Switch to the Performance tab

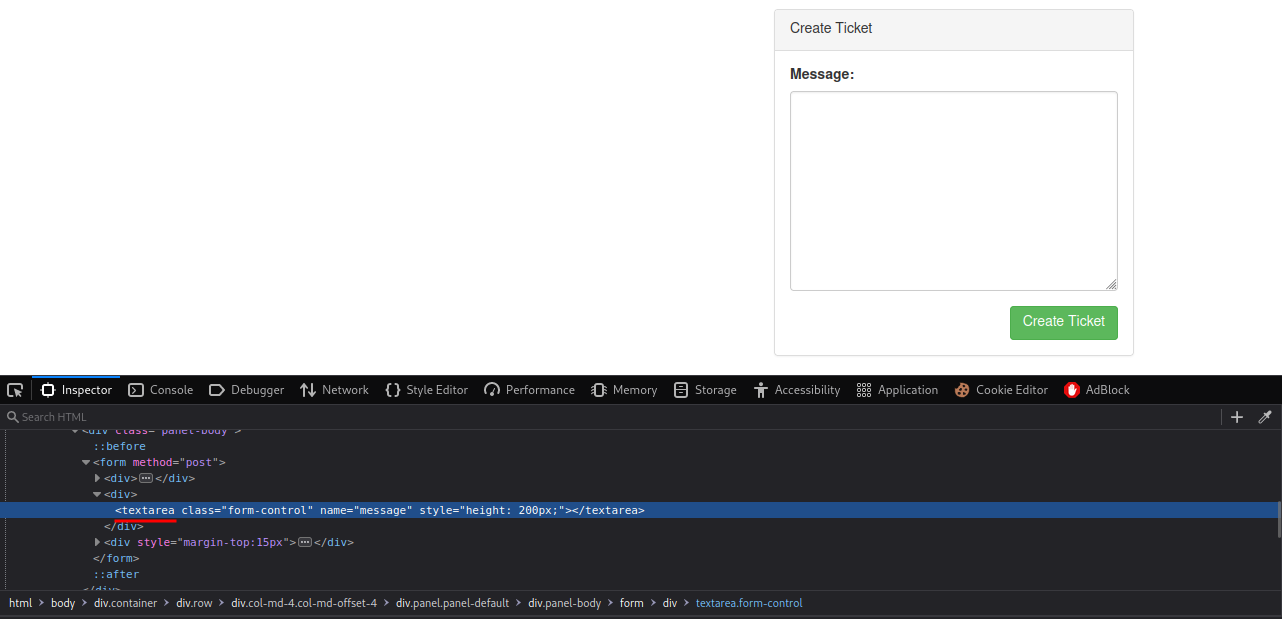pyautogui.click(x=529, y=390)
